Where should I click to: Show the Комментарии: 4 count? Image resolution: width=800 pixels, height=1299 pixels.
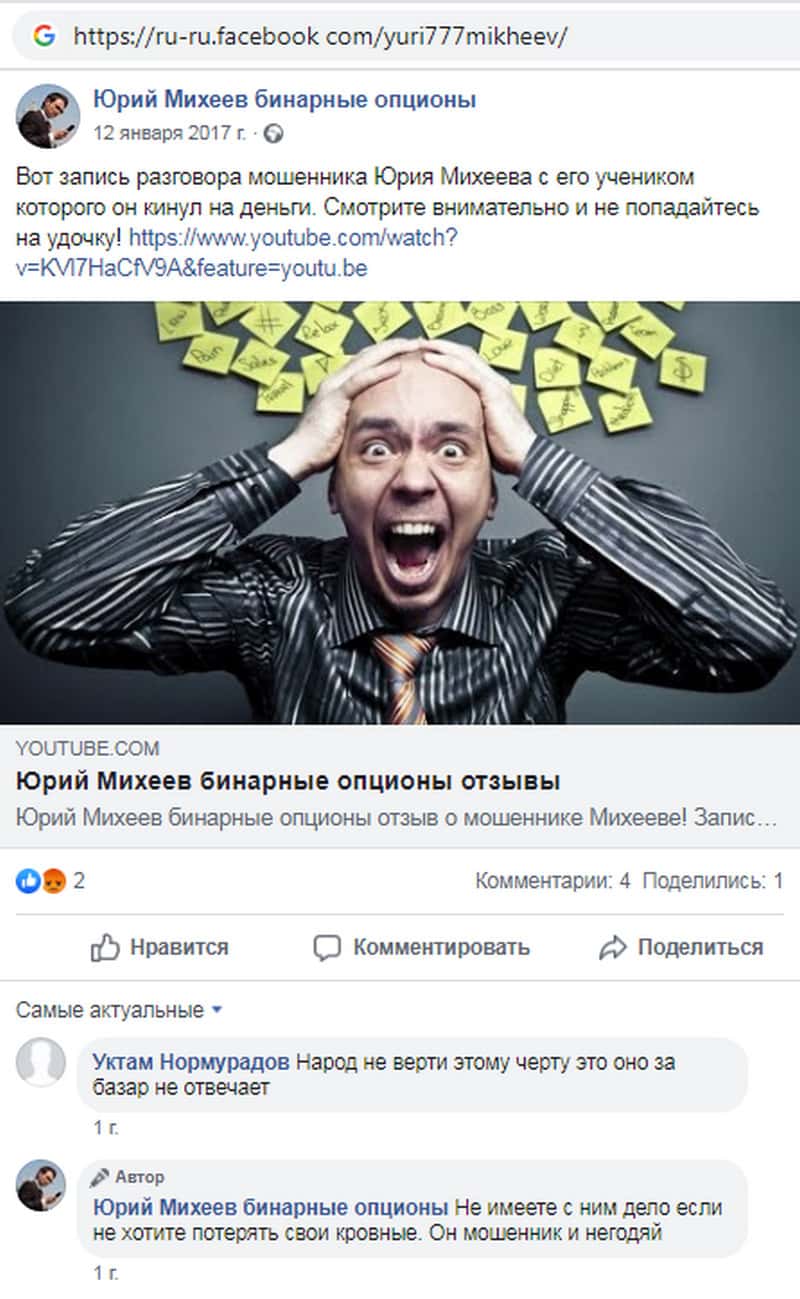click(x=553, y=881)
